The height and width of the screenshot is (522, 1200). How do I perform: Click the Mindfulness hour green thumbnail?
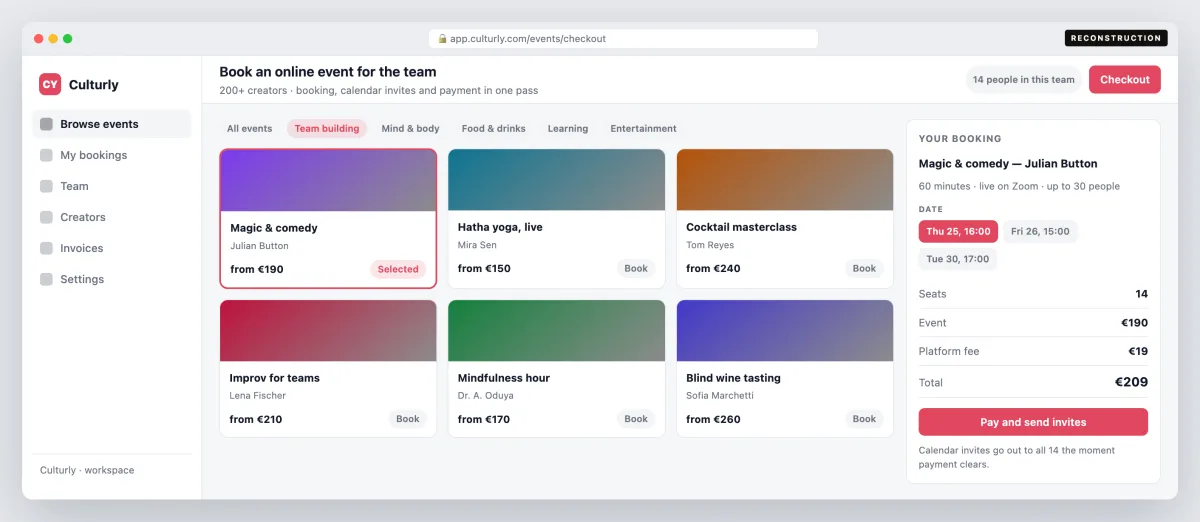(x=556, y=331)
